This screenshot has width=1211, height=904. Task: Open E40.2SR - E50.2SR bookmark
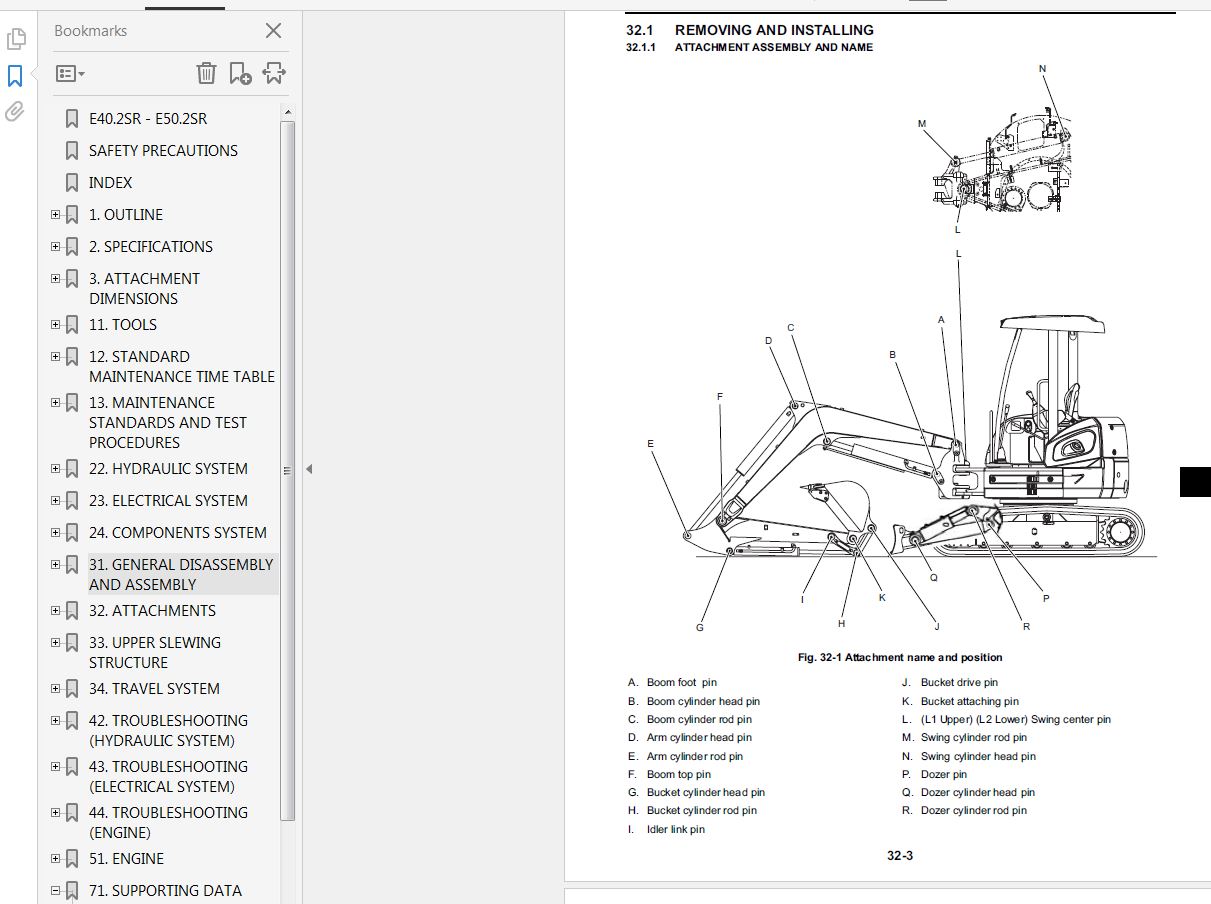(147, 119)
